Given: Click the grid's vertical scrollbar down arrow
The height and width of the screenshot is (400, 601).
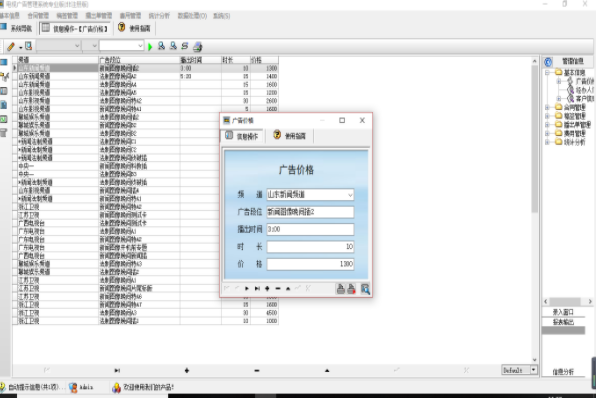Looking at the screenshot, I should click(x=535, y=360).
